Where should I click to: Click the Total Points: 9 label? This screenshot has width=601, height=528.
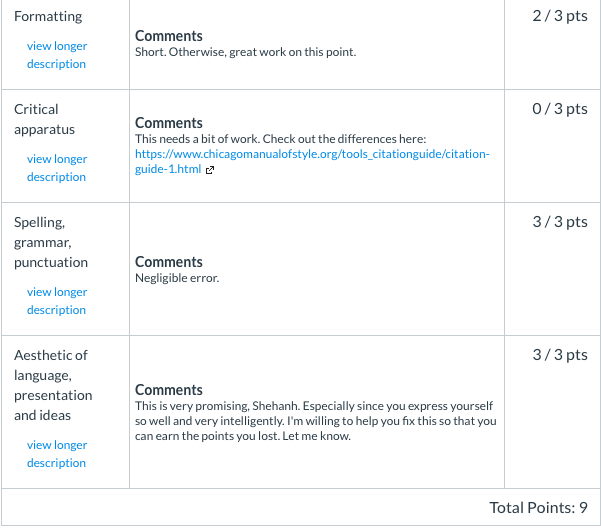pyautogui.click(x=539, y=508)
